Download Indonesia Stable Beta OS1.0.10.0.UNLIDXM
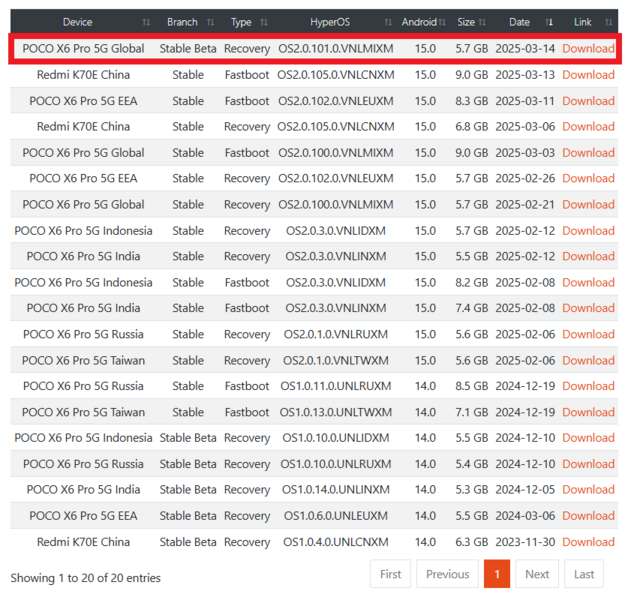640x594 pixels. coord(588,438)
